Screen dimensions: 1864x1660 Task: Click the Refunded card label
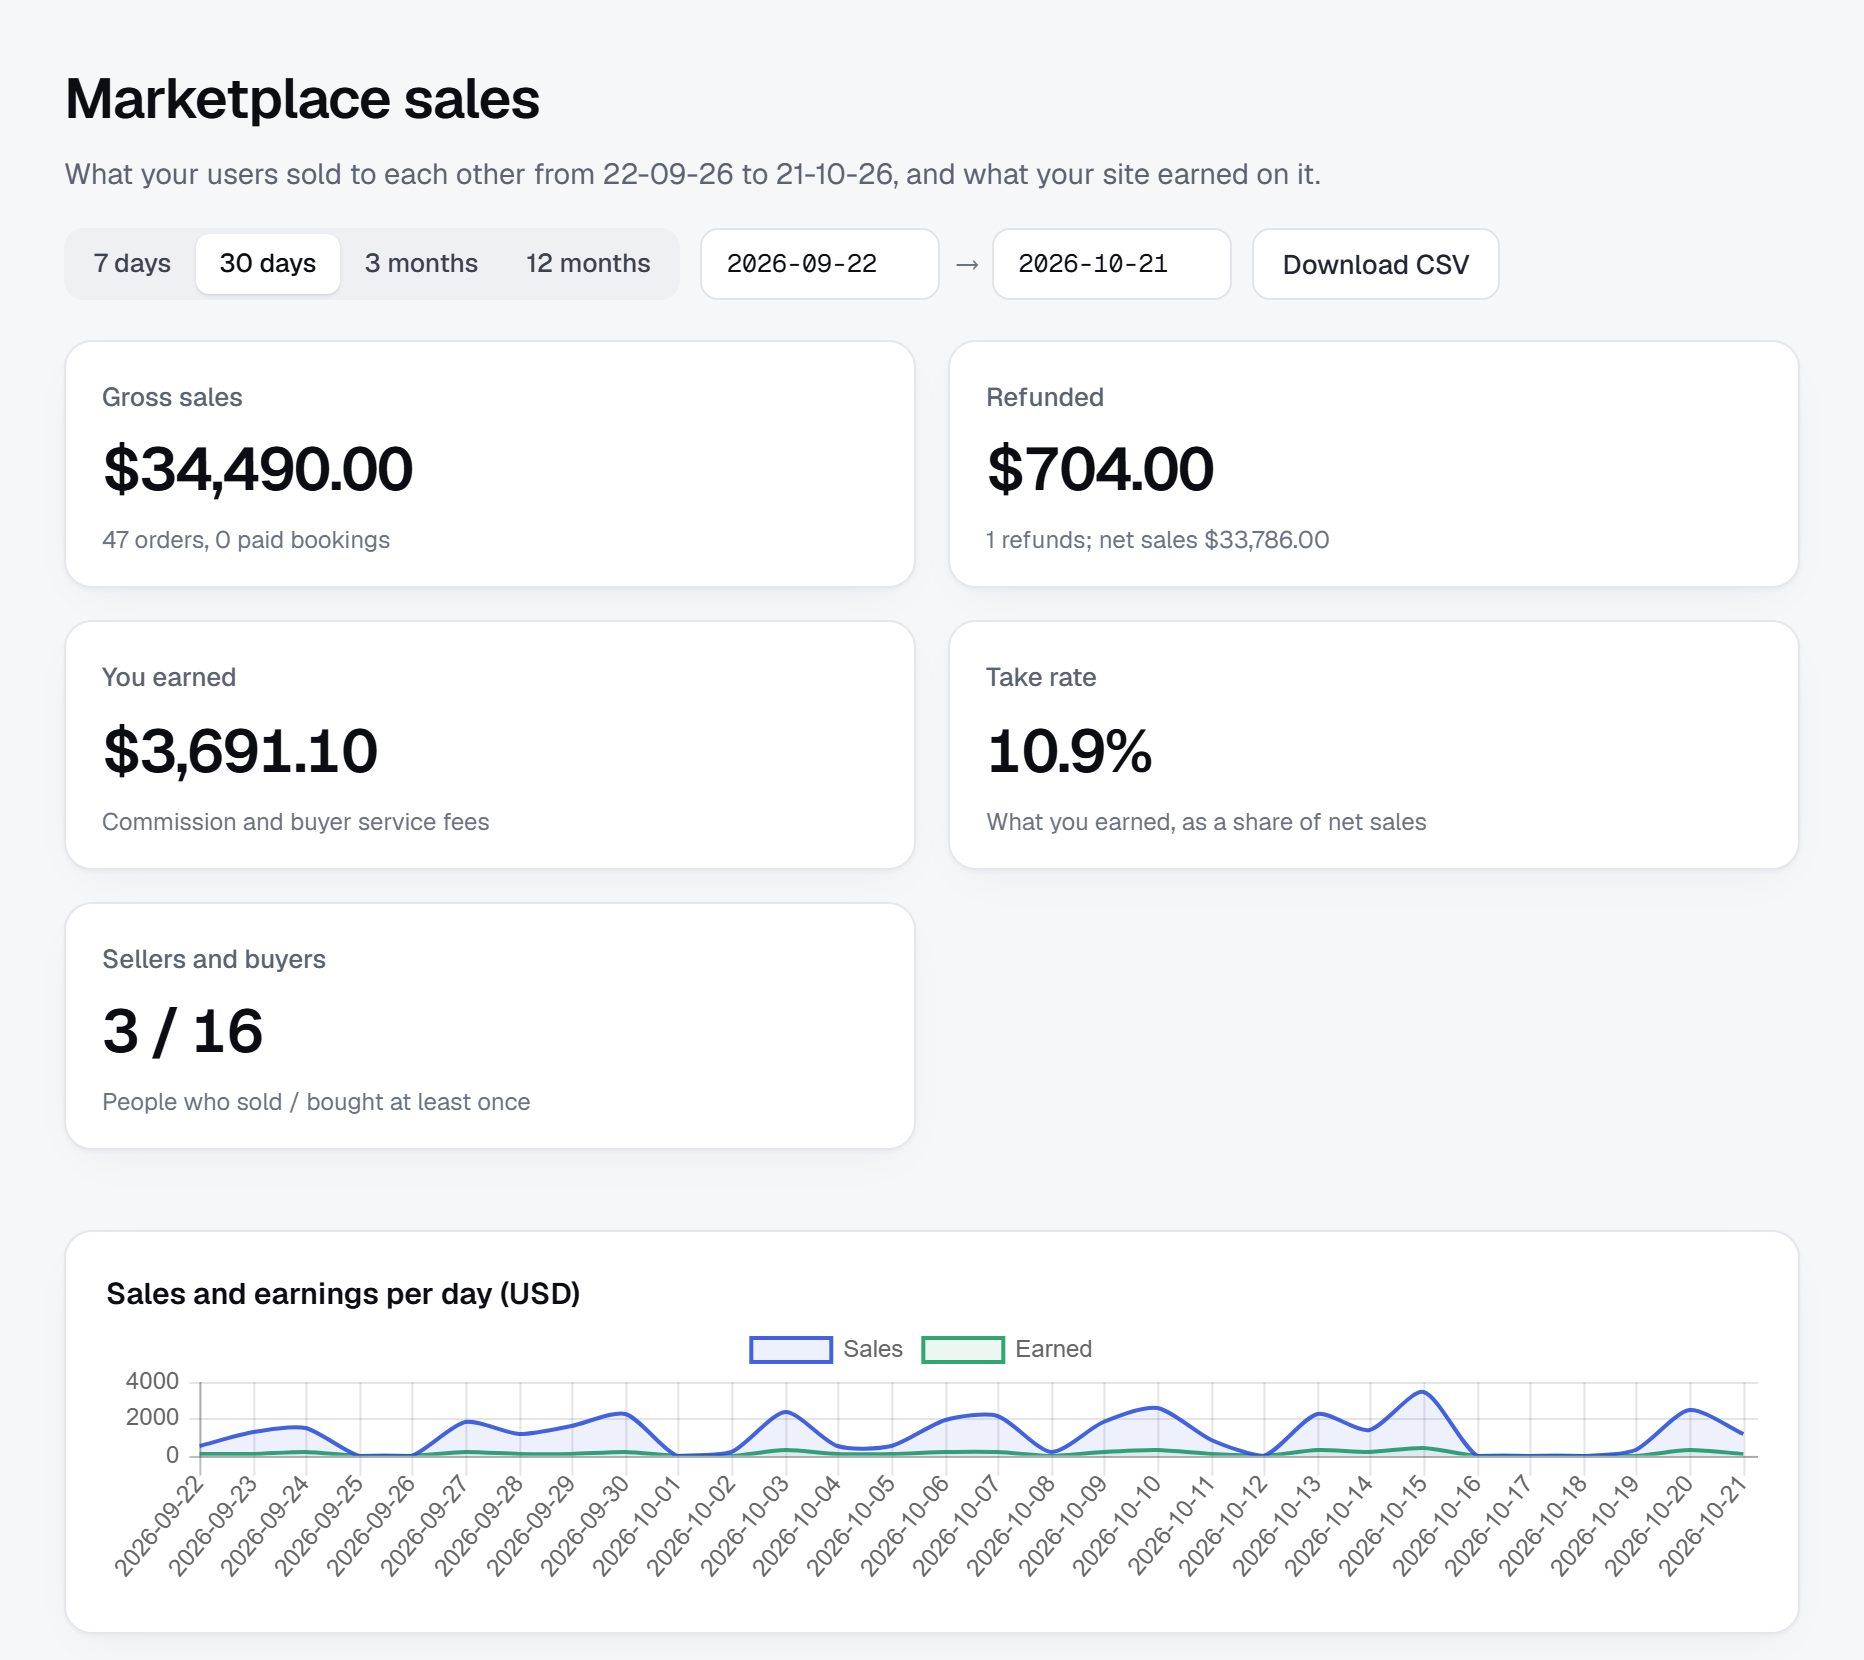click(x=1045, y=397)
